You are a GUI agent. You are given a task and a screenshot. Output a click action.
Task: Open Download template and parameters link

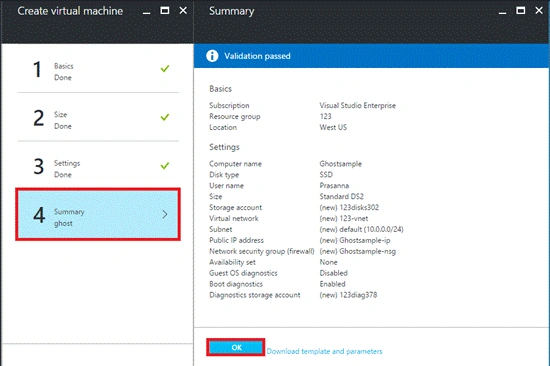pos(324,351)
